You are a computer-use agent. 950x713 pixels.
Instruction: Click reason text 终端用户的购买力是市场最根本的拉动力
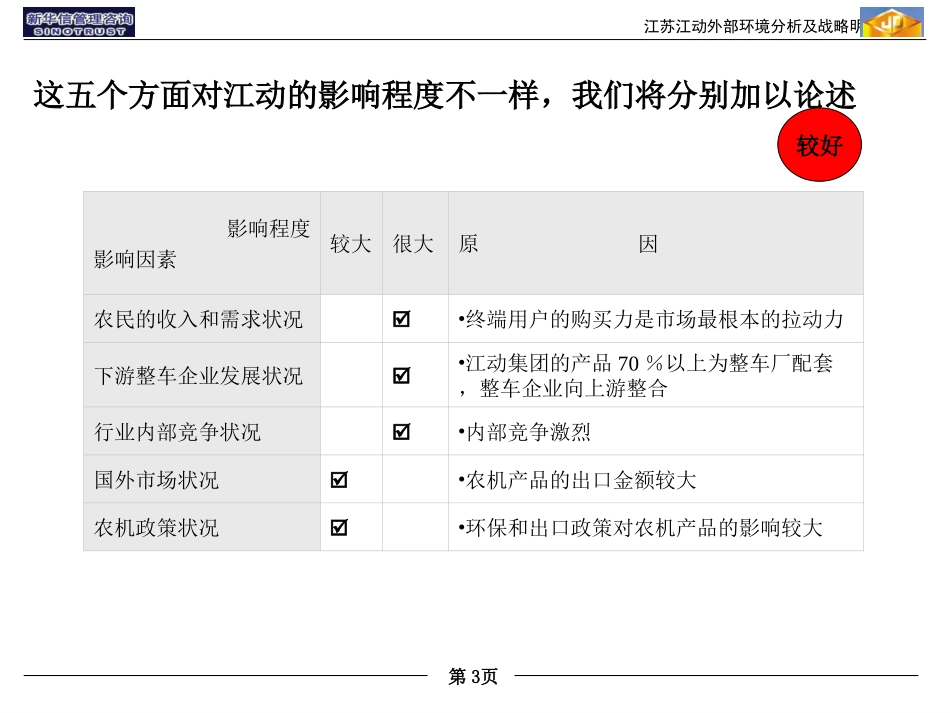pyautogui.click(x=651, y=319)
